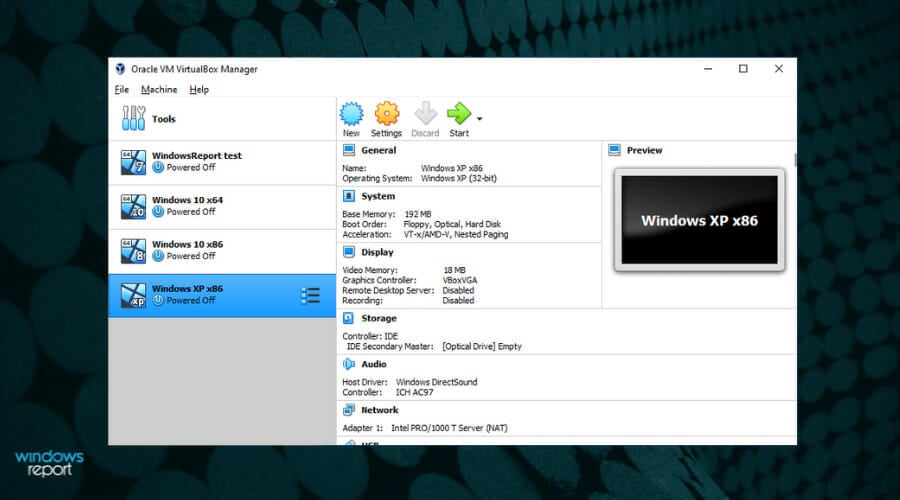This screenshot has width=900, height=500.
Task: Select the Windows 10 x86 VM icon
Action: click(x=133, y=251)
